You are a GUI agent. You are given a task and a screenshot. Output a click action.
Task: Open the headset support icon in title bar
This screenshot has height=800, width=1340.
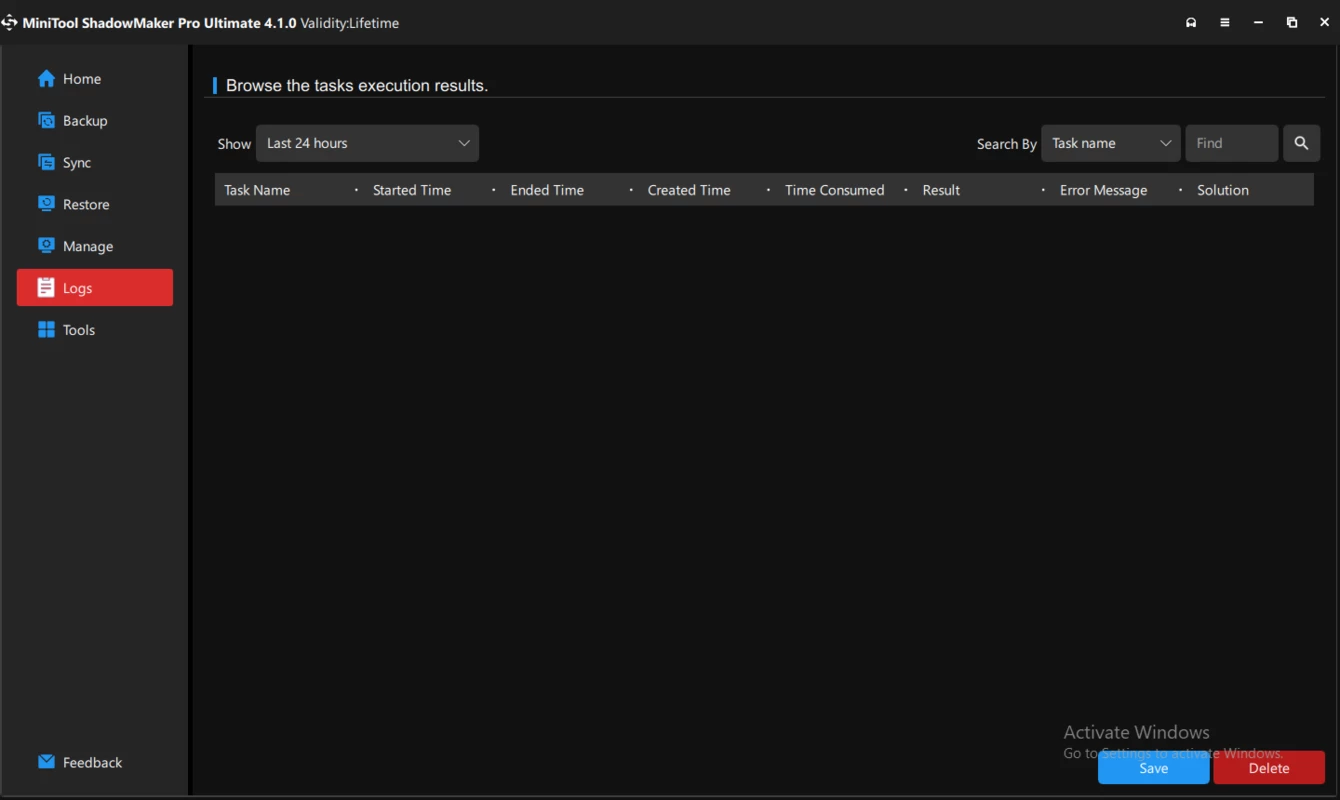[1191, 23]
